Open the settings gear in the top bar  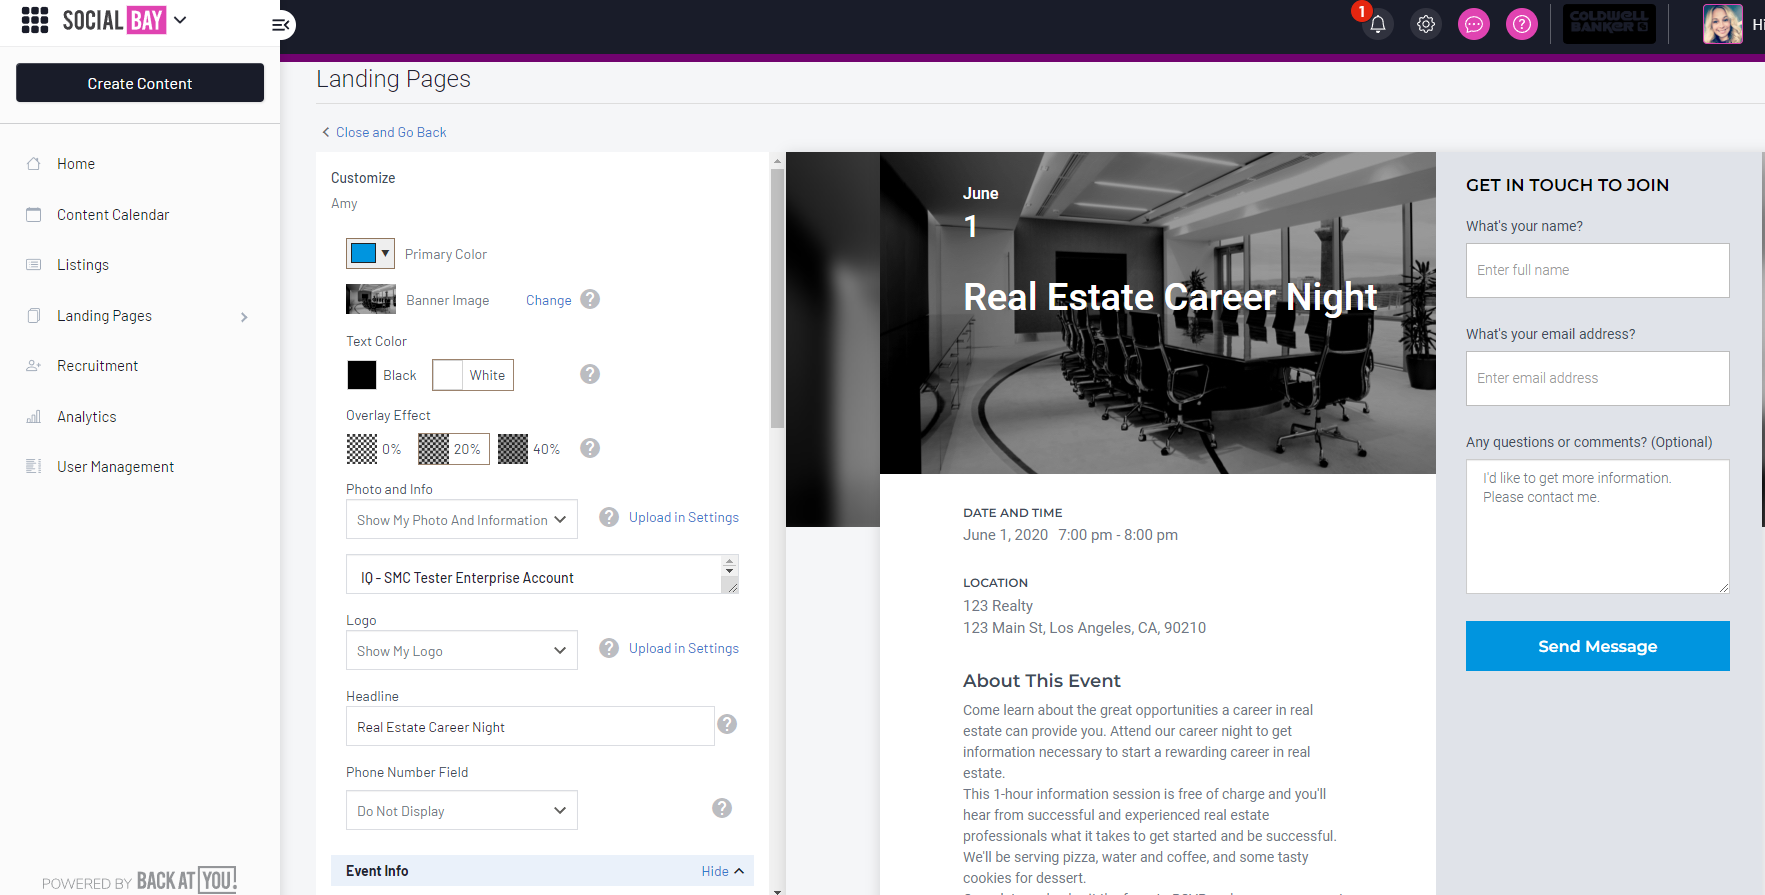click(1426, 24)
